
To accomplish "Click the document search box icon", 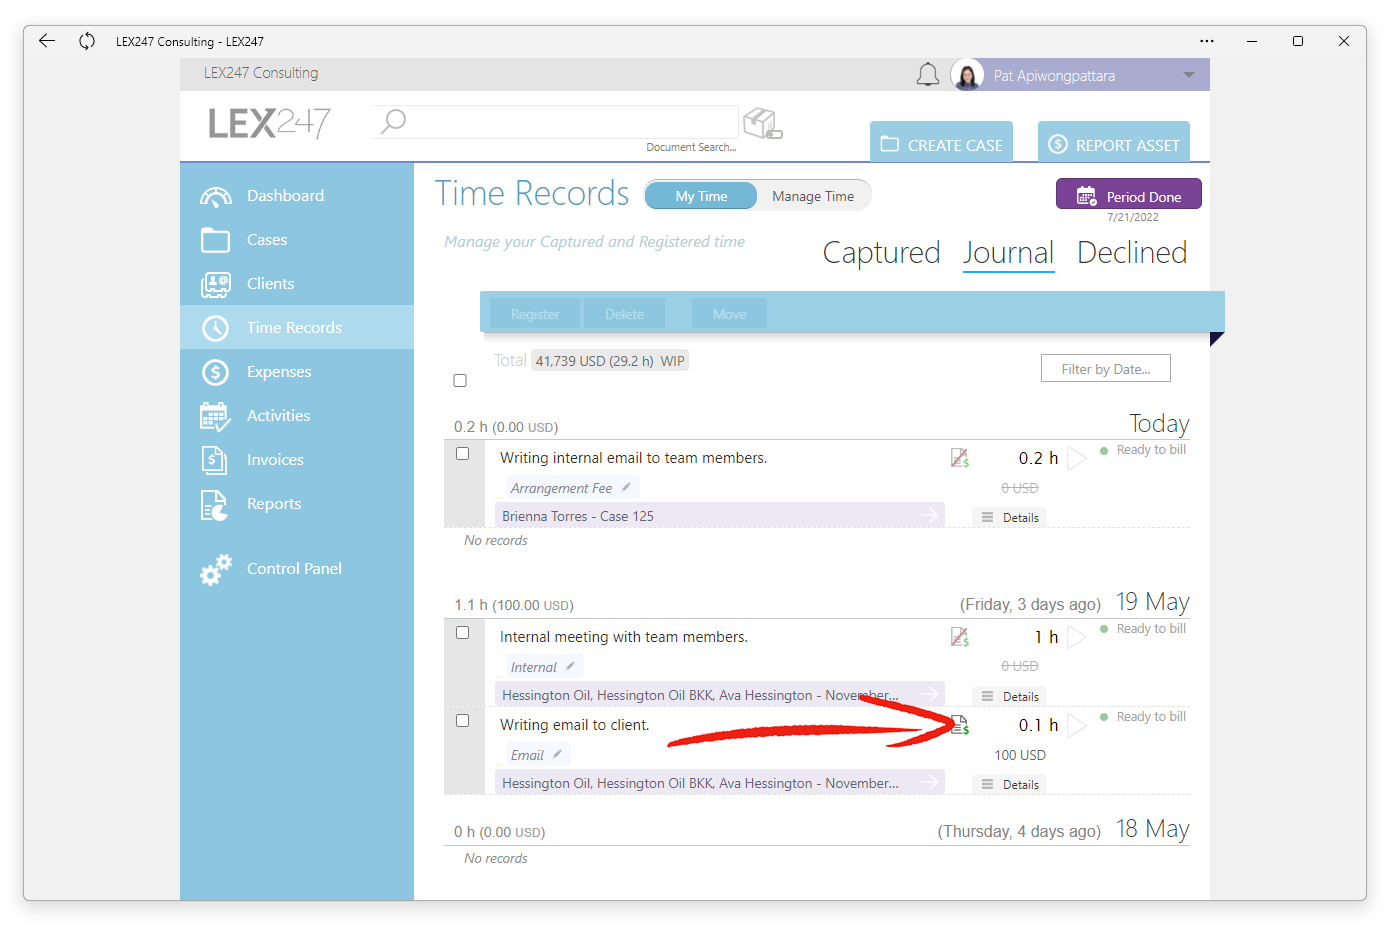I will 763,123.
